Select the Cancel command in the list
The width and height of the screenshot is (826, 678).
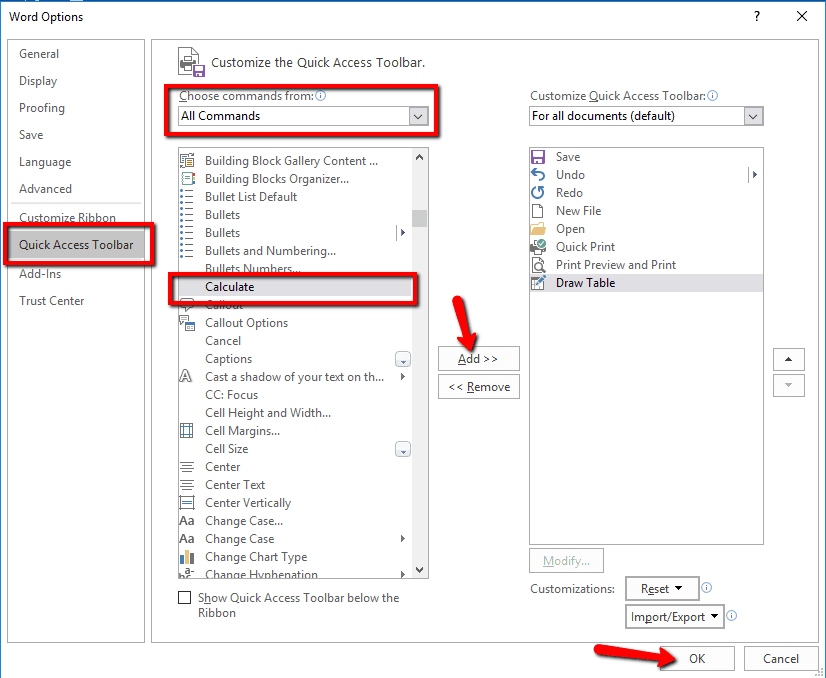point(295,341)
